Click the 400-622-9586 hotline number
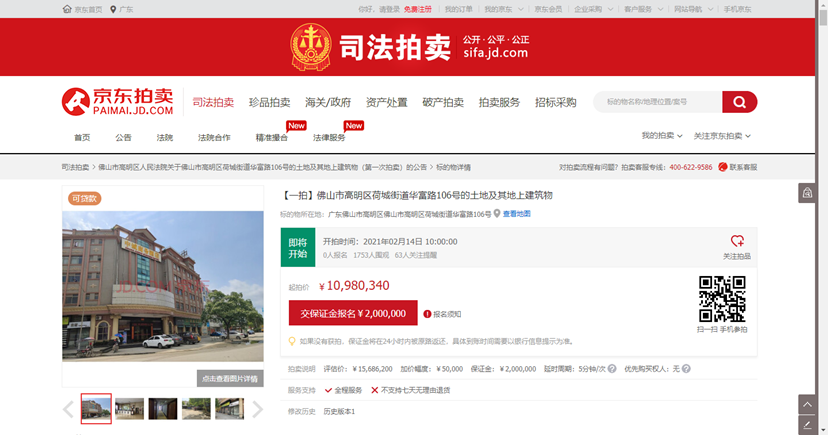 coord(691,167)
